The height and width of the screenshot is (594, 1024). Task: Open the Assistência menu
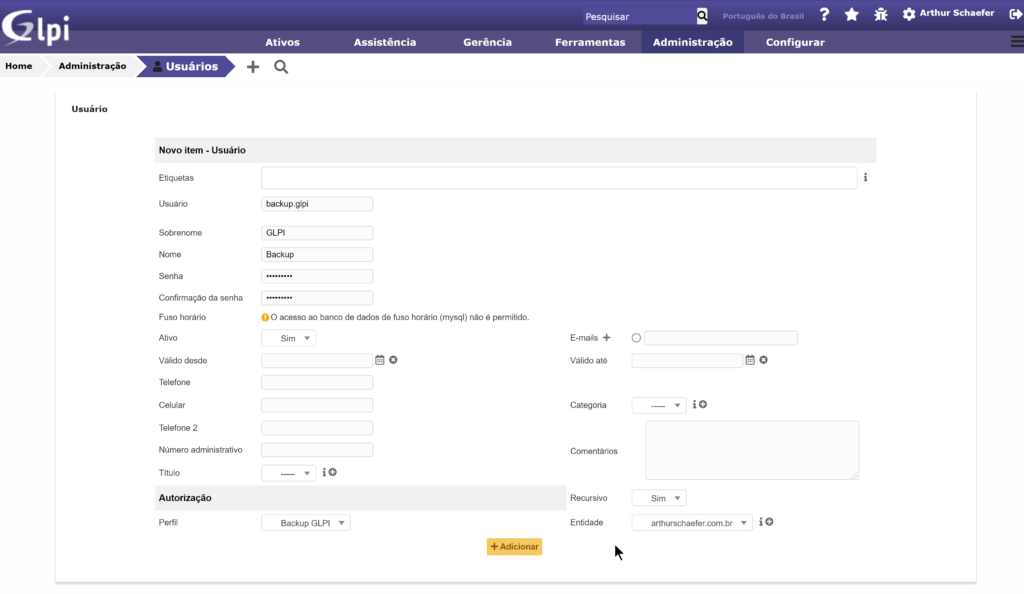coord(385,42)
